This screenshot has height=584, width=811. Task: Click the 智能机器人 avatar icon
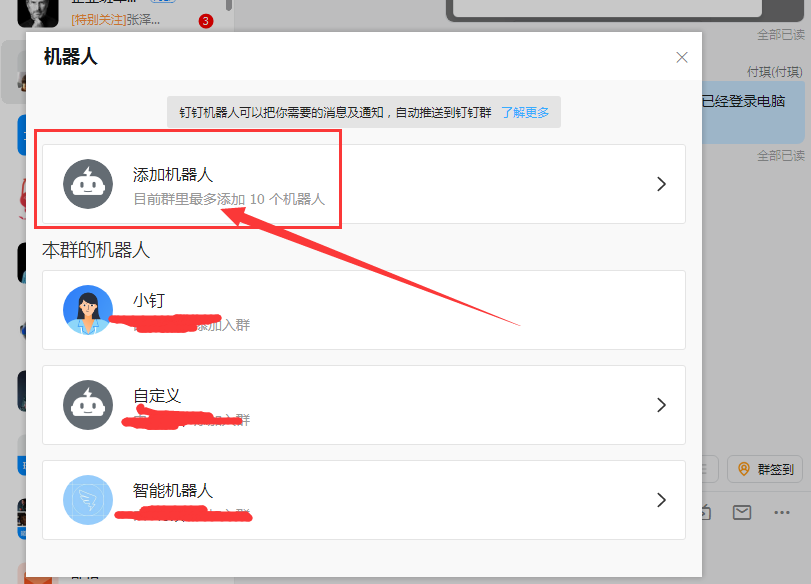(x=88, y=500)
